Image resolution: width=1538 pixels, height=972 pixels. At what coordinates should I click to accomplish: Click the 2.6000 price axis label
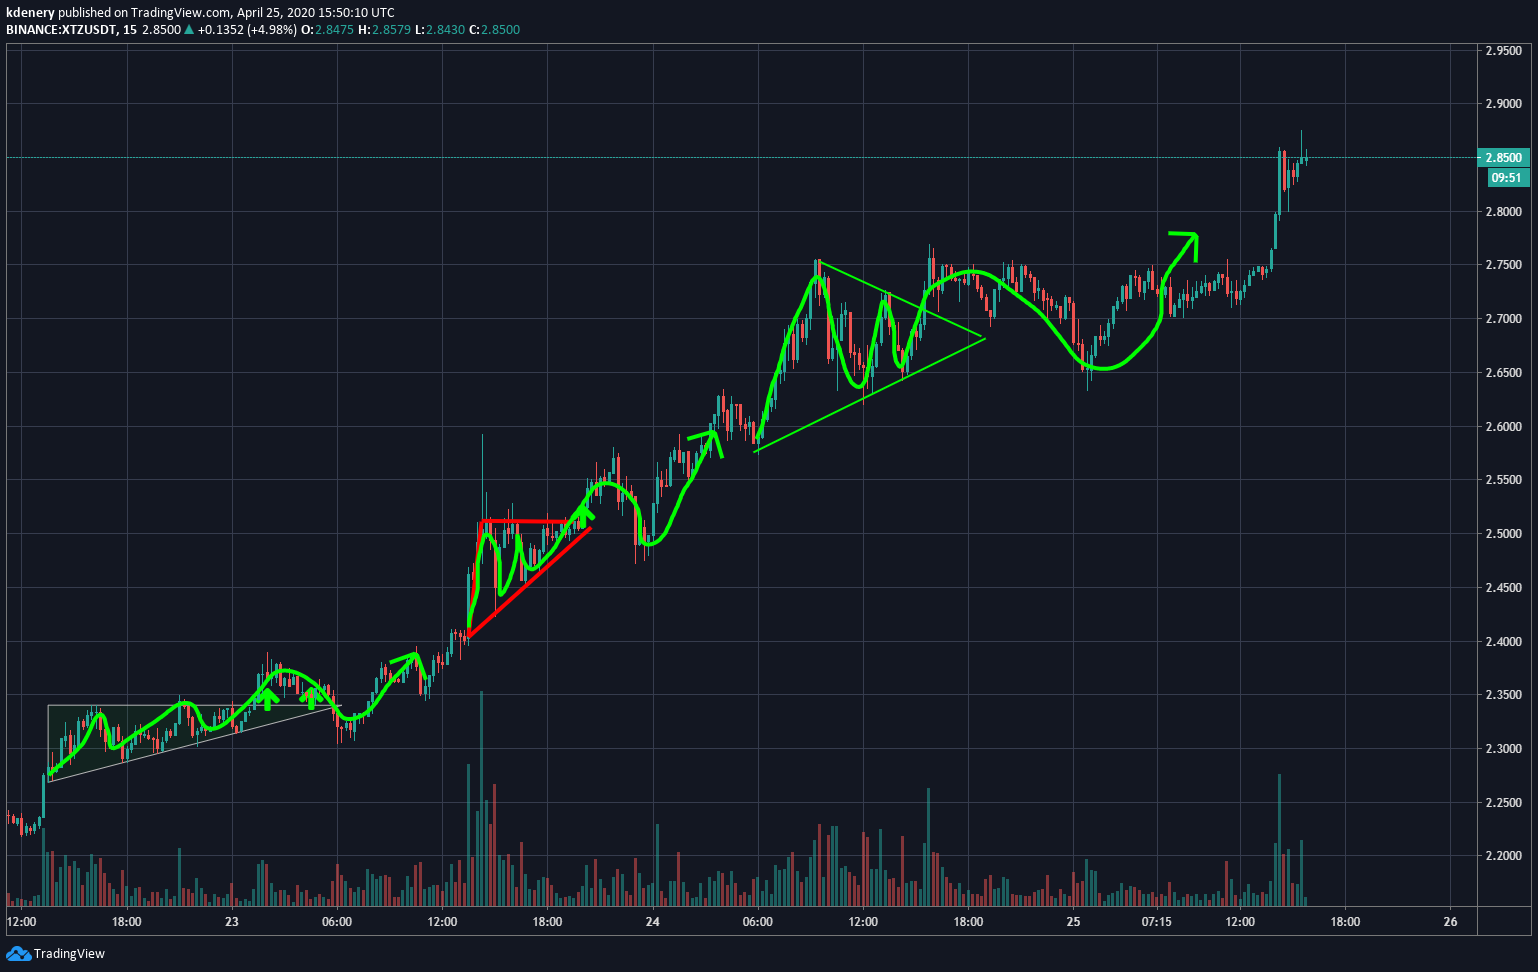coord(1503,427)
